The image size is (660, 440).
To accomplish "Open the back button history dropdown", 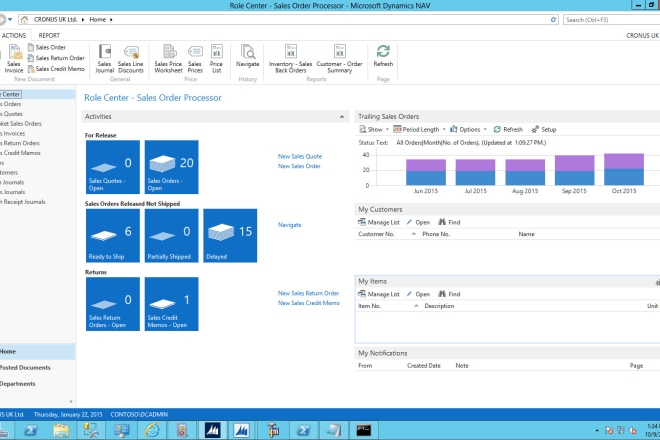I will point(10,19).
